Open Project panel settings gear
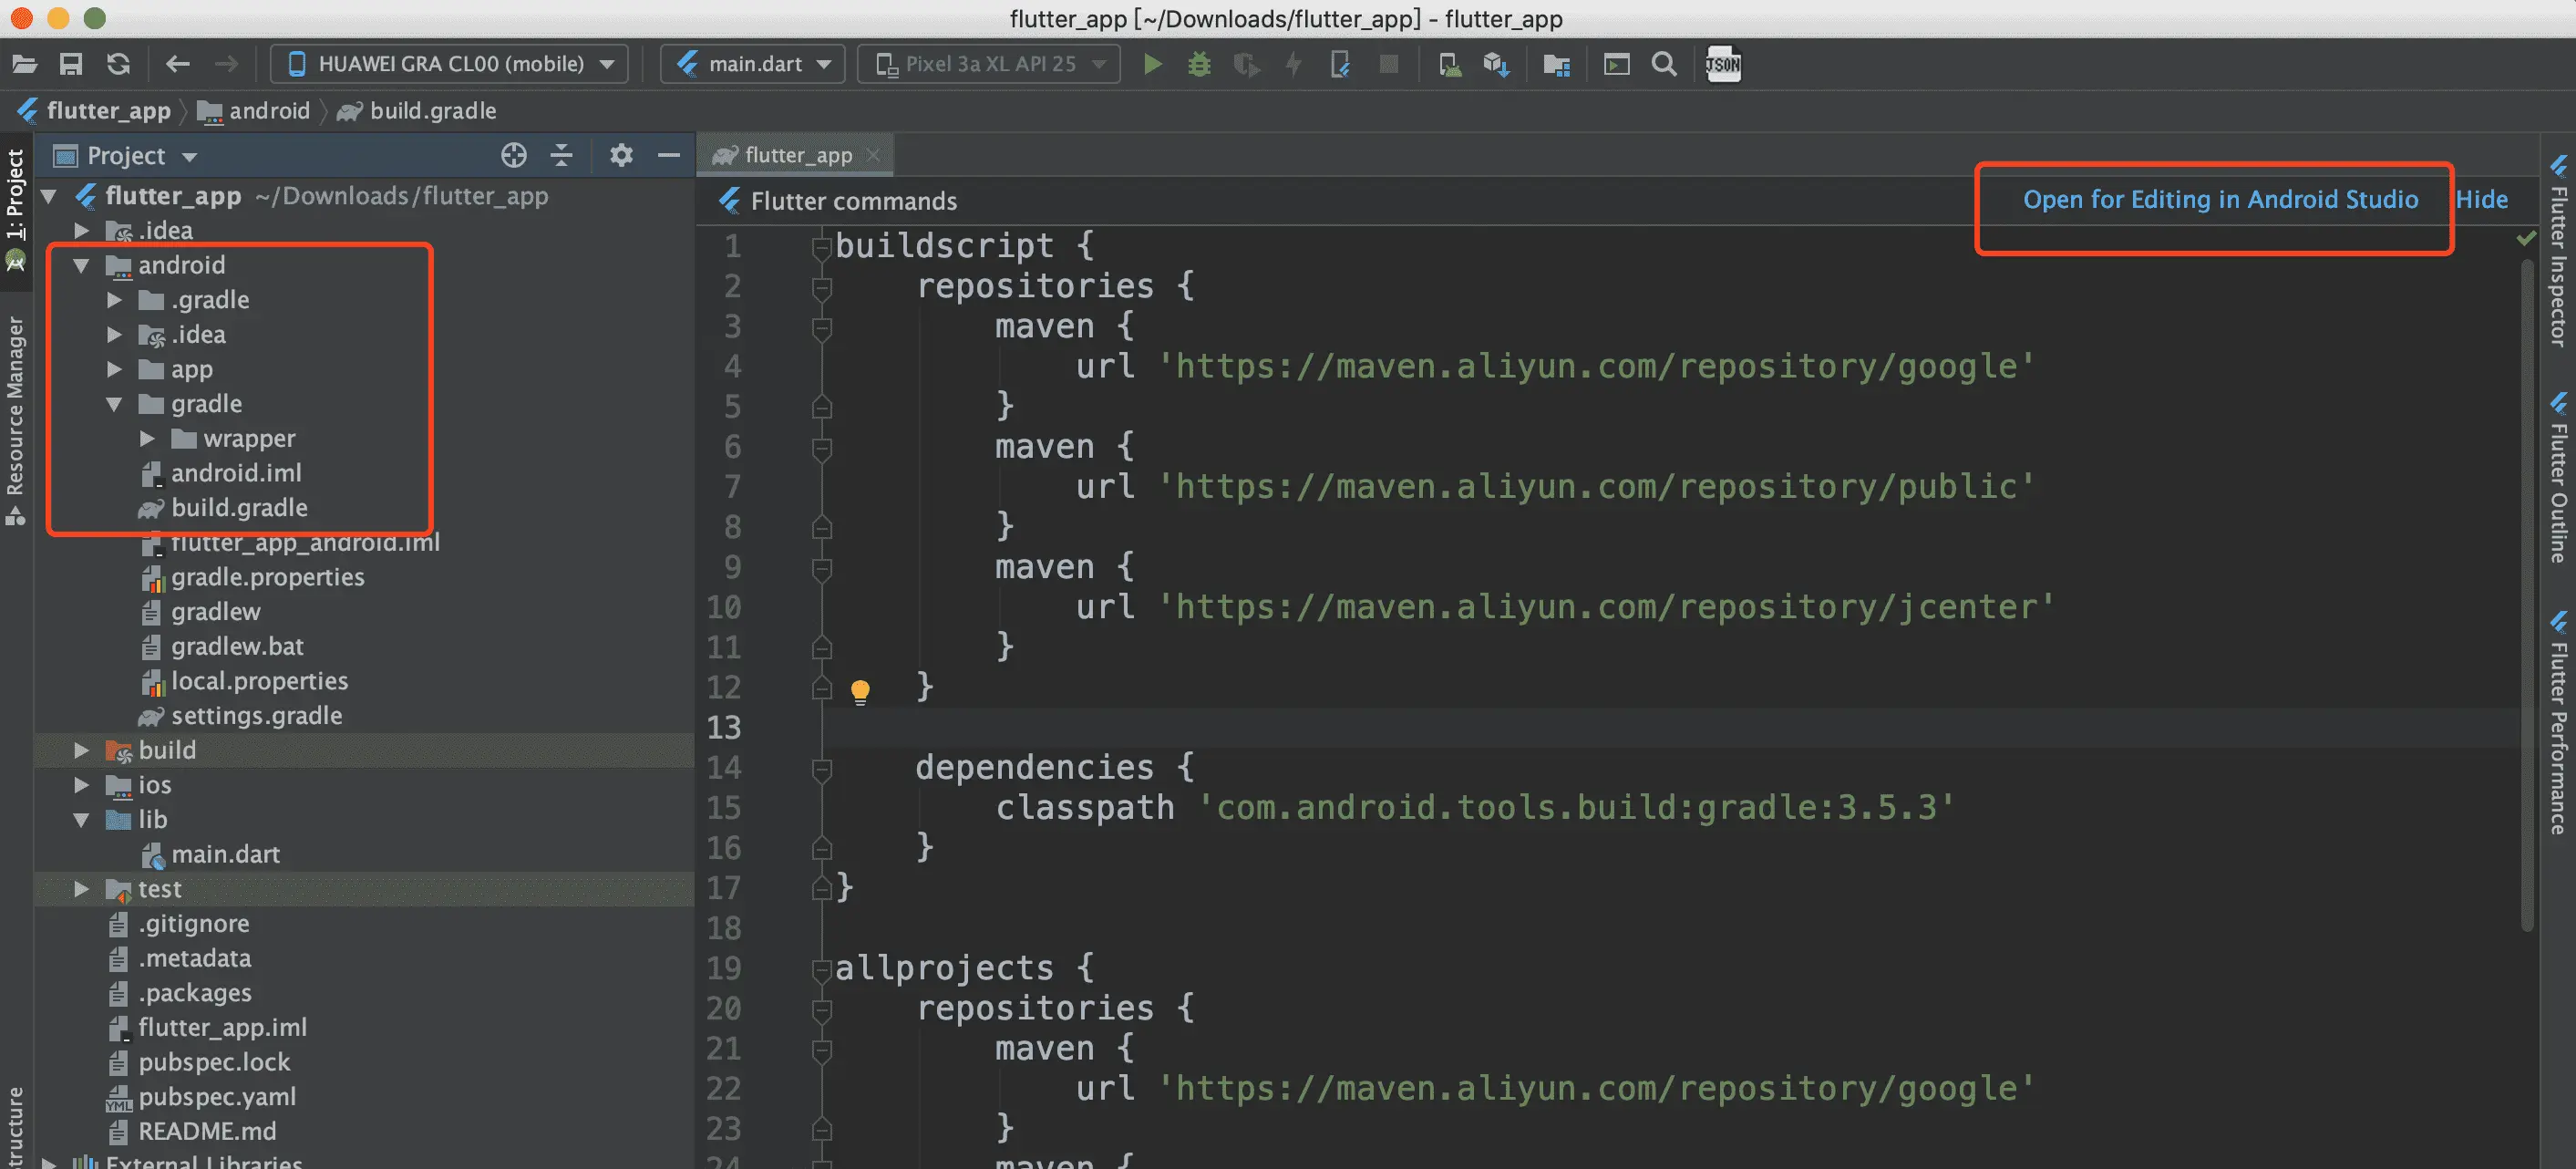 621,155
